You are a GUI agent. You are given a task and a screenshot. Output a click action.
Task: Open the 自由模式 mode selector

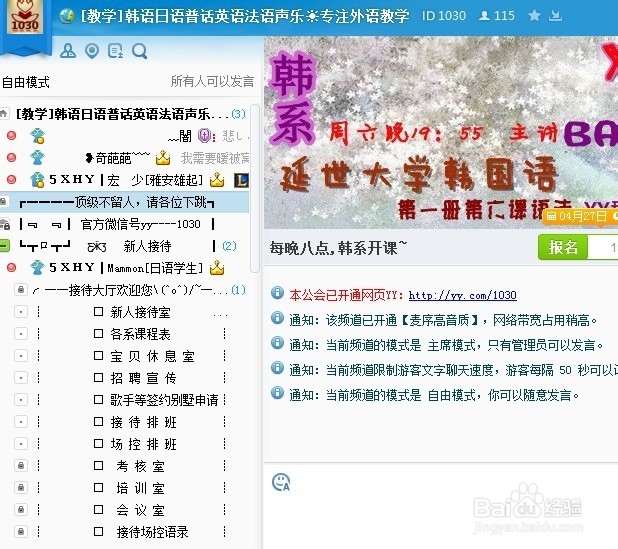pos(26,82)
